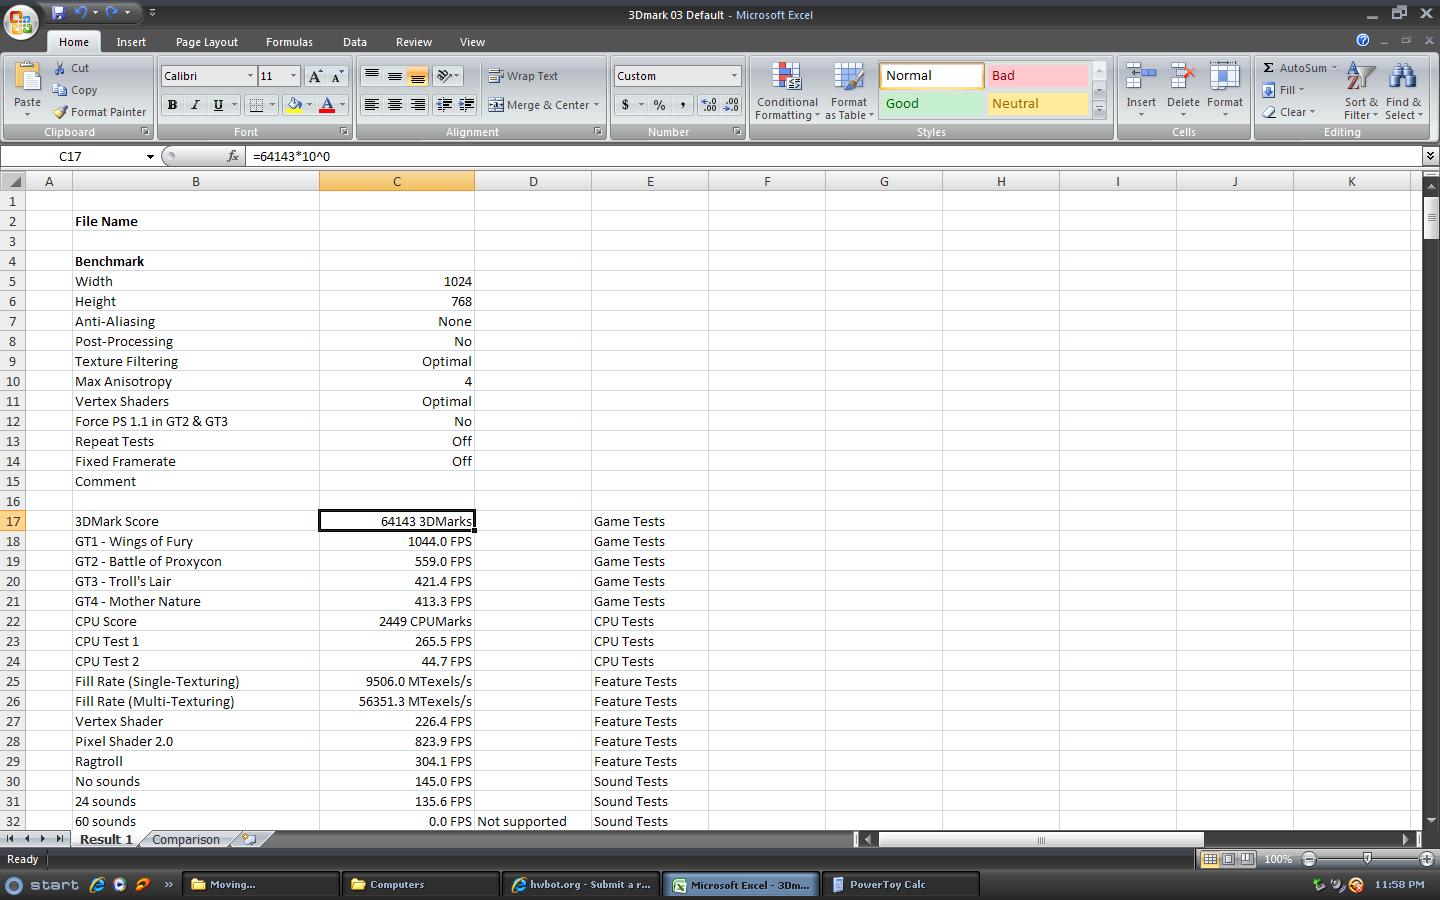Toggle italic formatting
The width and height of the screenshot is (1440, 900).
point(195,105)
